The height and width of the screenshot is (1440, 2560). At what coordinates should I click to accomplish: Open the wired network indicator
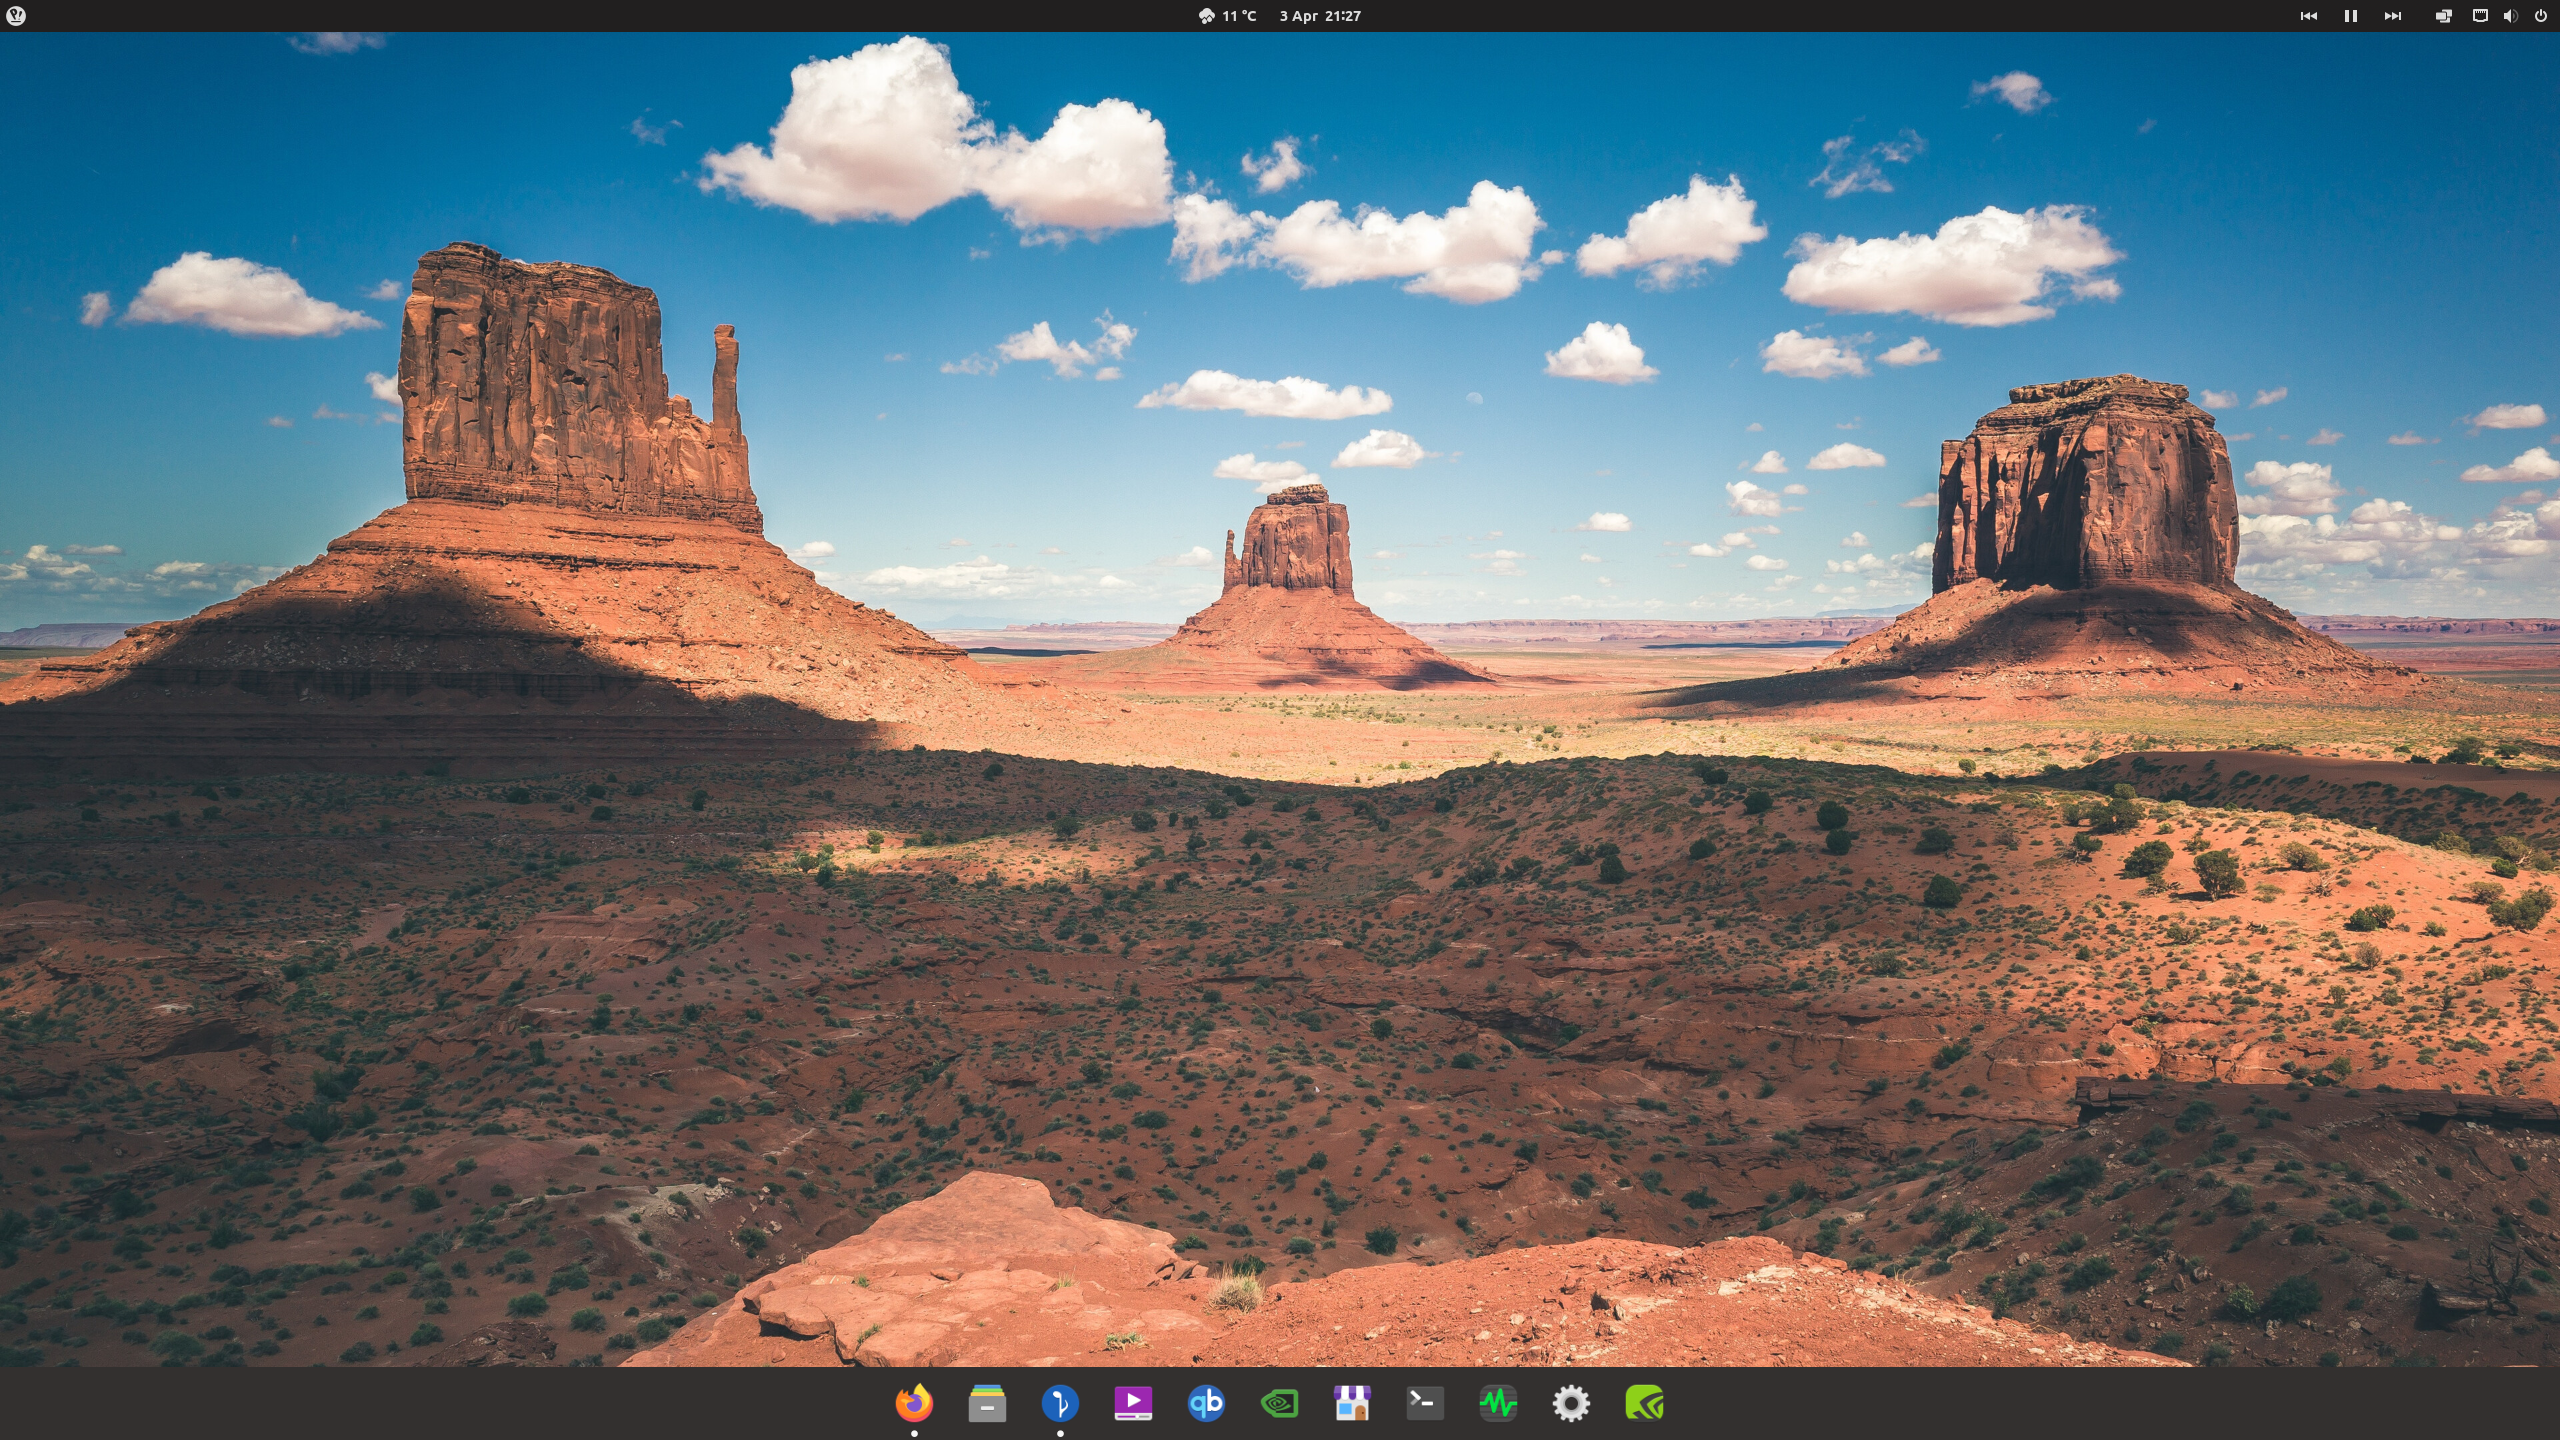coord(2480,16)
